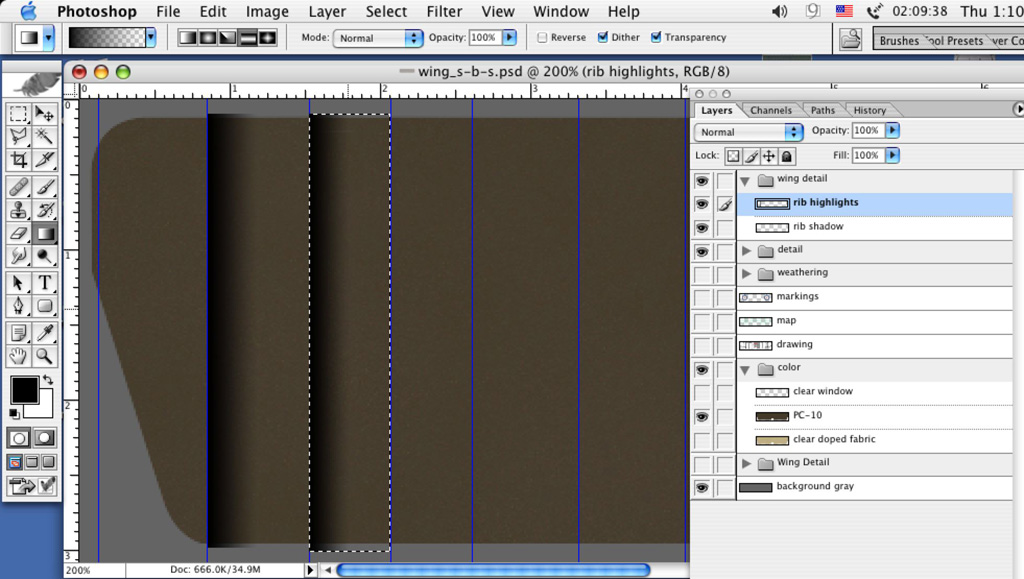Image resolution: width=1024 pixels, height=579 pixels.
Task: Hide the background gray layer
Action: pyautogui.click(x=702, y=488)
